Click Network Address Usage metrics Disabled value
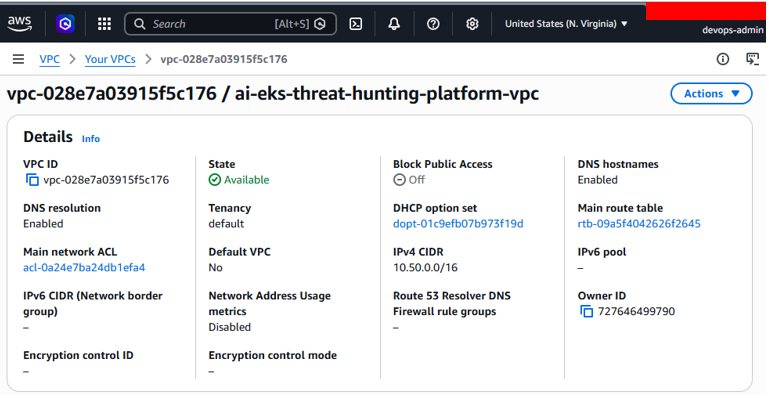This screenshot has width=769, height=398. click(230, 327)
